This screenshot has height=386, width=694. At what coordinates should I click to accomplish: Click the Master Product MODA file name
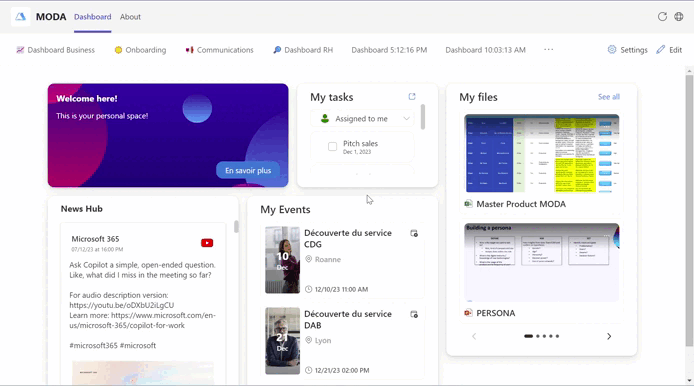[x=521, y=204]
